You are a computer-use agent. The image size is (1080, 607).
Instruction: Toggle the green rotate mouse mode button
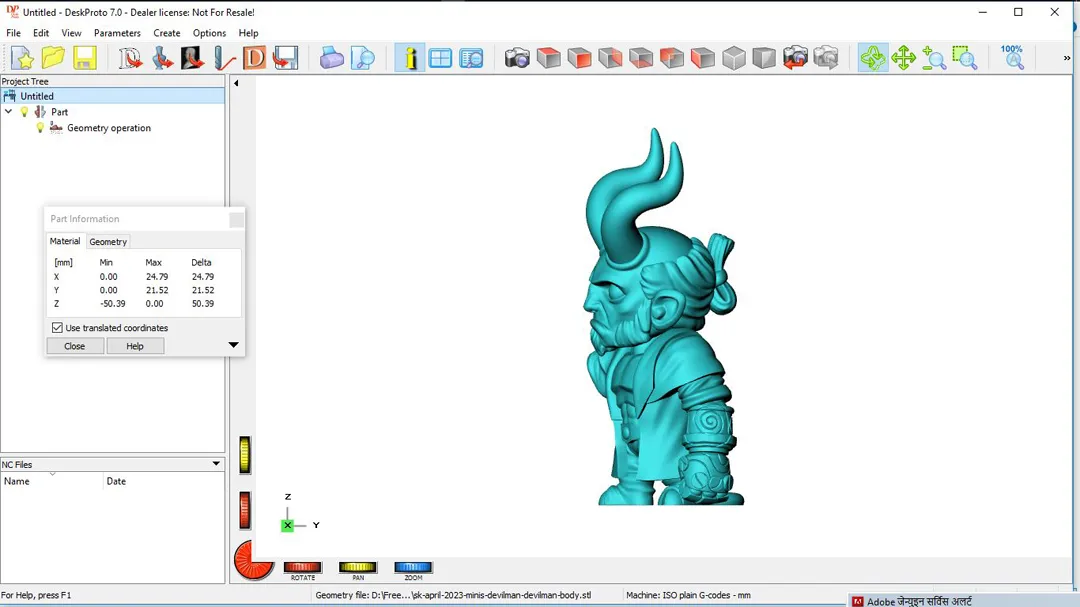[873, 58]
